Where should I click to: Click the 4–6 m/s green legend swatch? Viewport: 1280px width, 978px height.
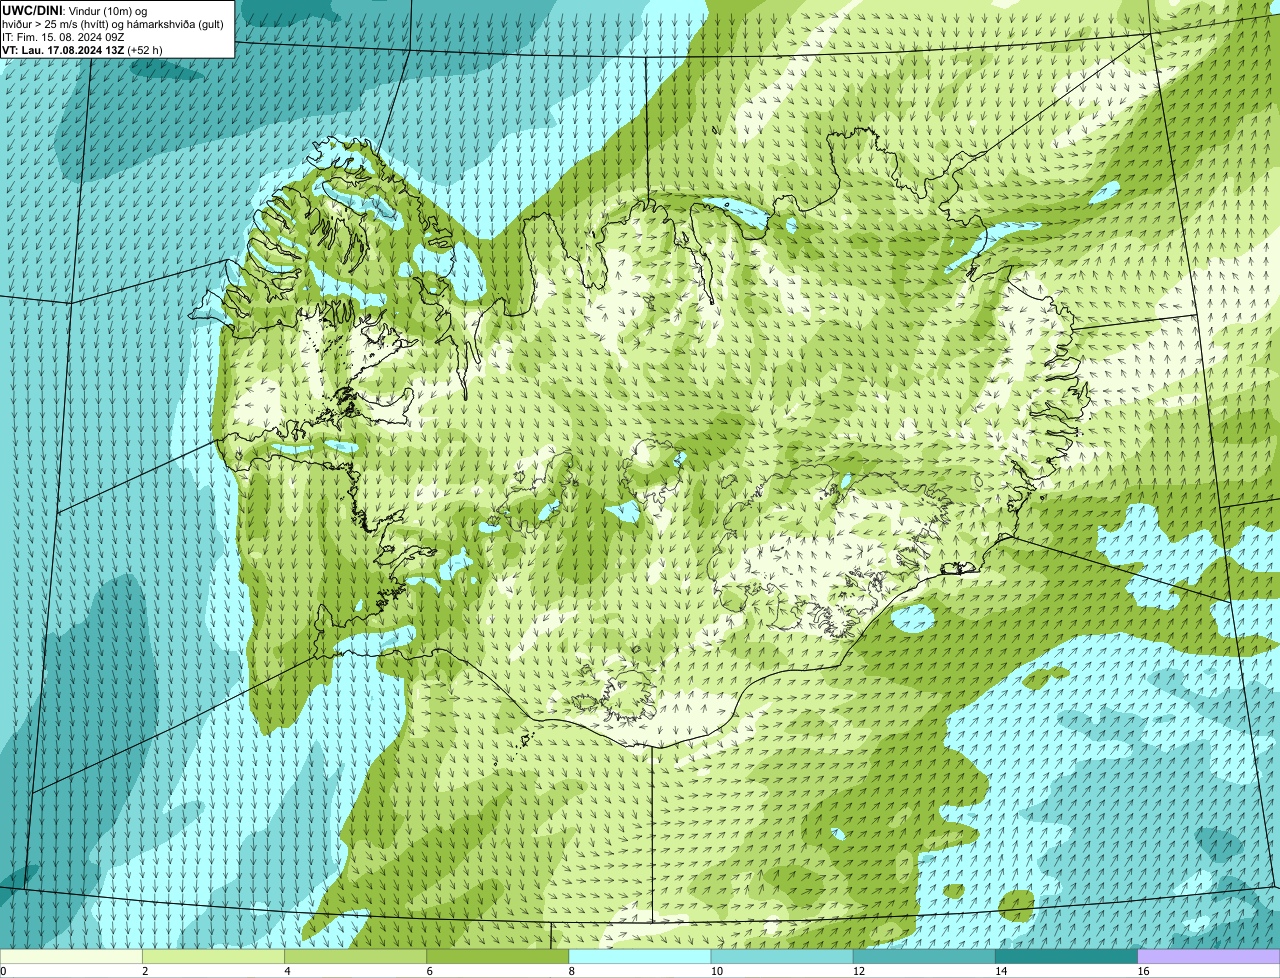pos(355,957)
